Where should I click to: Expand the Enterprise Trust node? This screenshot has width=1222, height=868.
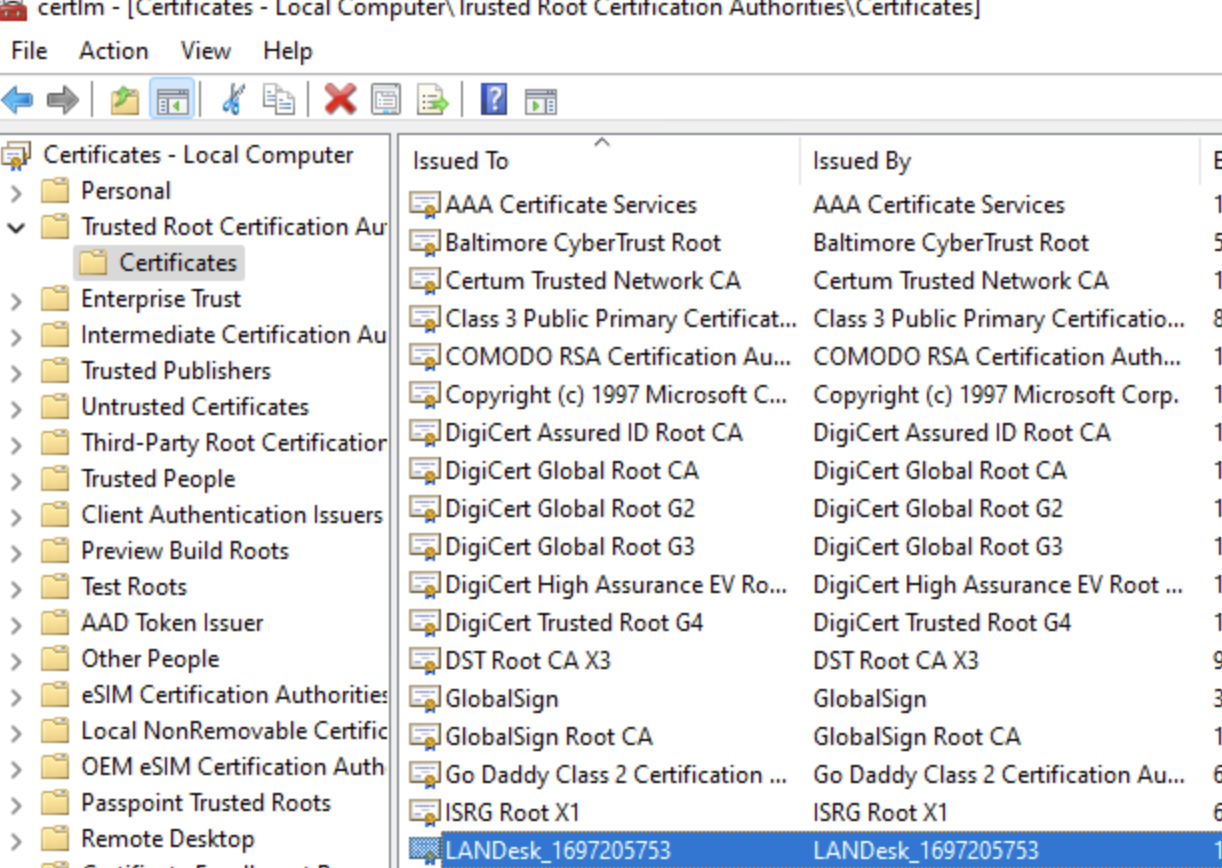18,299
